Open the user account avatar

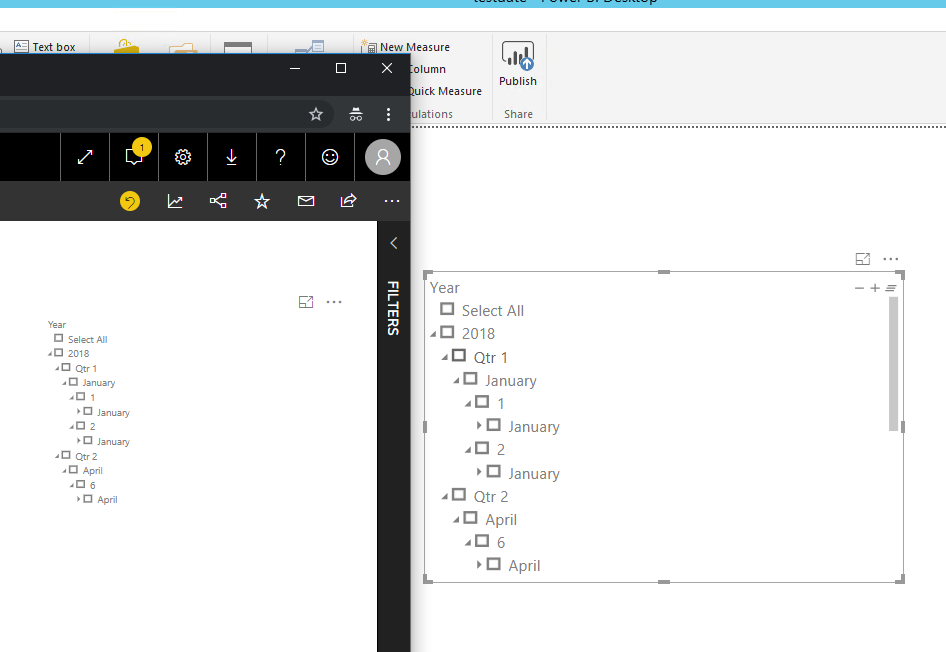tap(383, 157)
